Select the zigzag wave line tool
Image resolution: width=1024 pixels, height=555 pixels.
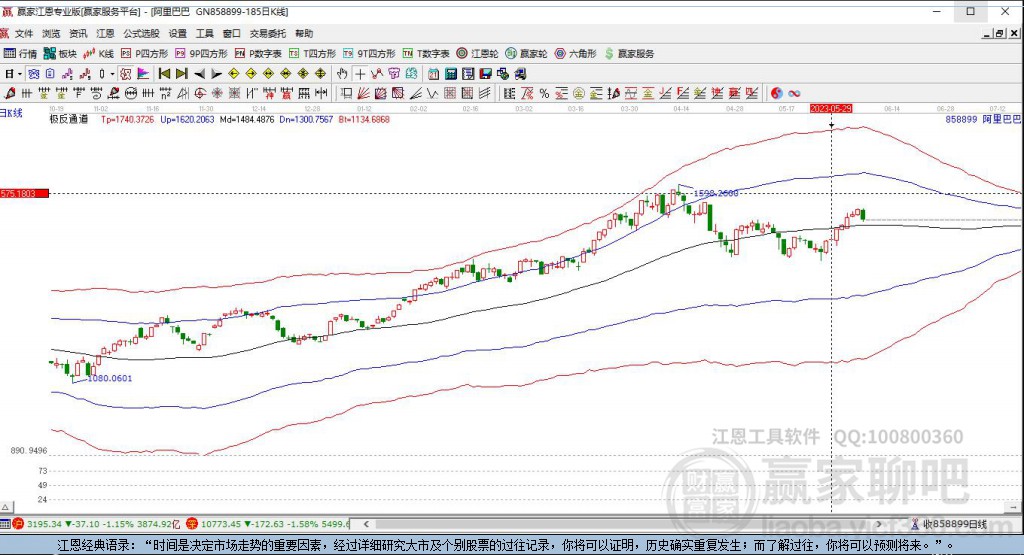click(x=432, y=93)
